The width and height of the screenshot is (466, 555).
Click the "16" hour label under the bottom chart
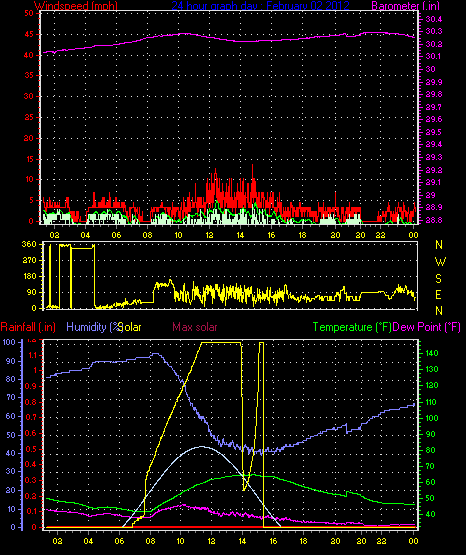[273, 541]
